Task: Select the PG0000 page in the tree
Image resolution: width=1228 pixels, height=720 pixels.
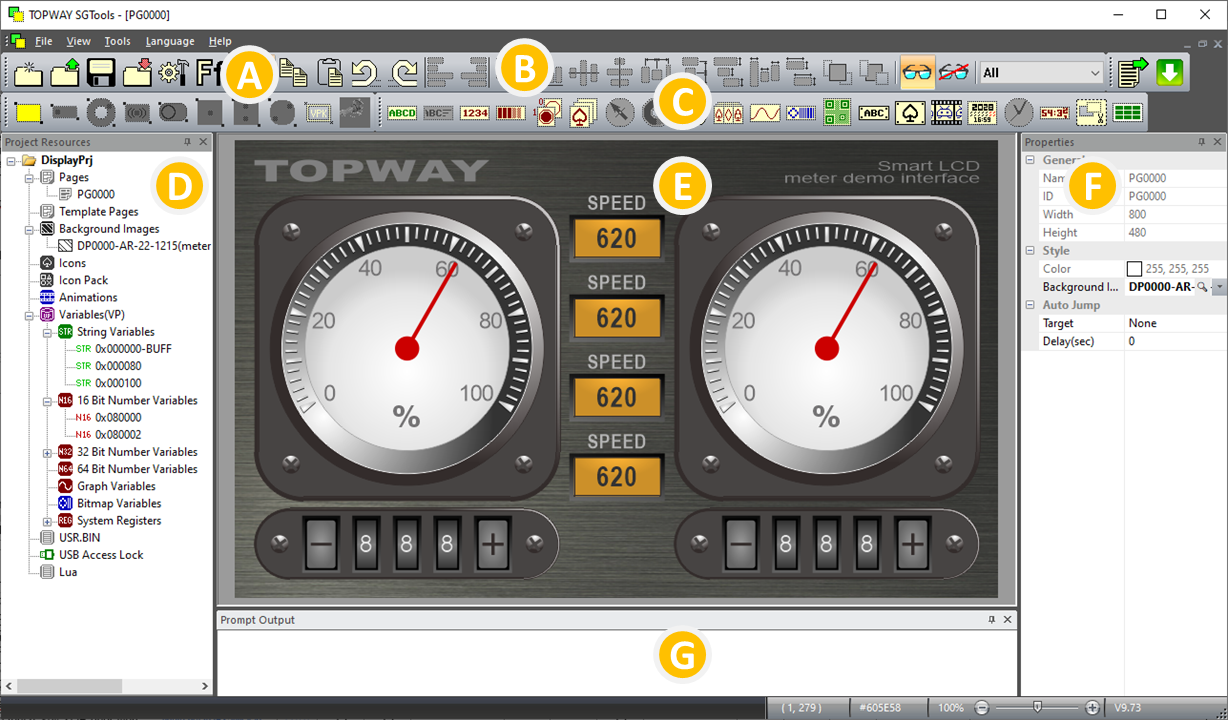Action: [95, 195]
